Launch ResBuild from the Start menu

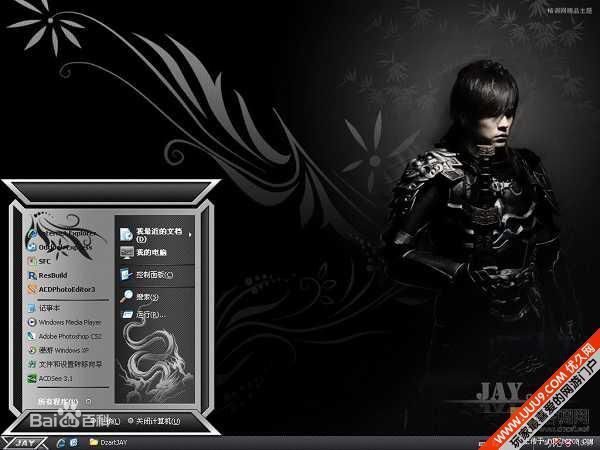pyautogui.click(x=47, y=276)
